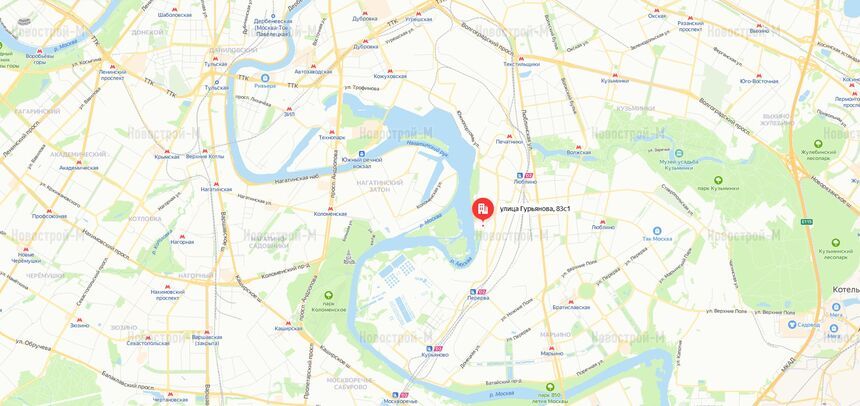Click the Коломенская metro station label
Screen dimensions: 860x406
tap(330, 214)
